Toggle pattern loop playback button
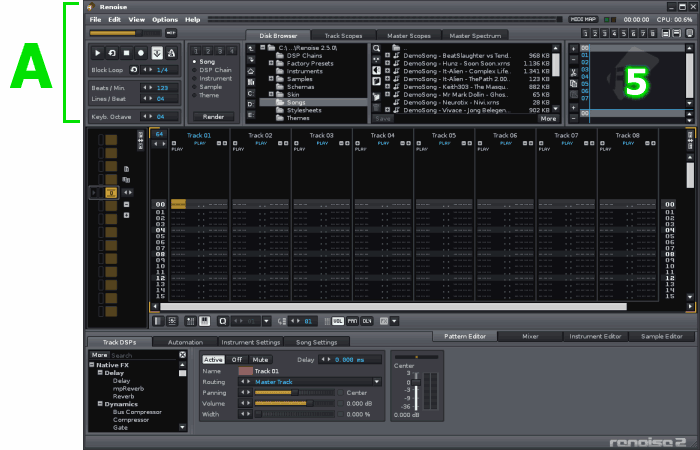Viewport: 700px width, 450px height. 112,53
